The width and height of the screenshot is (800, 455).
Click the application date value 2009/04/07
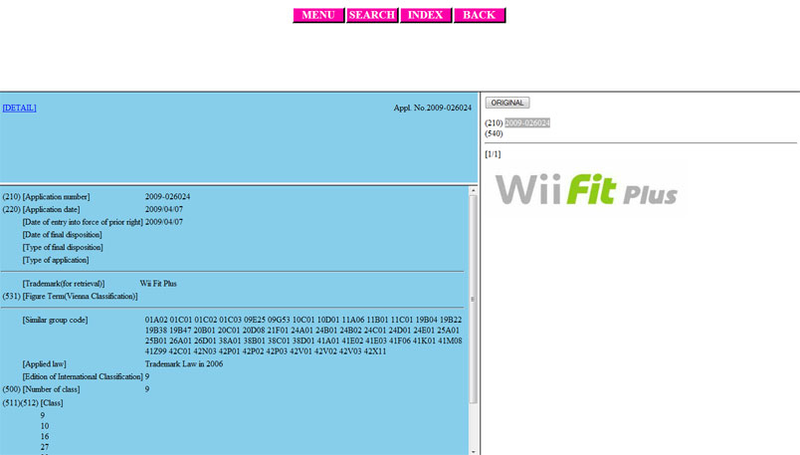(164, 209)
